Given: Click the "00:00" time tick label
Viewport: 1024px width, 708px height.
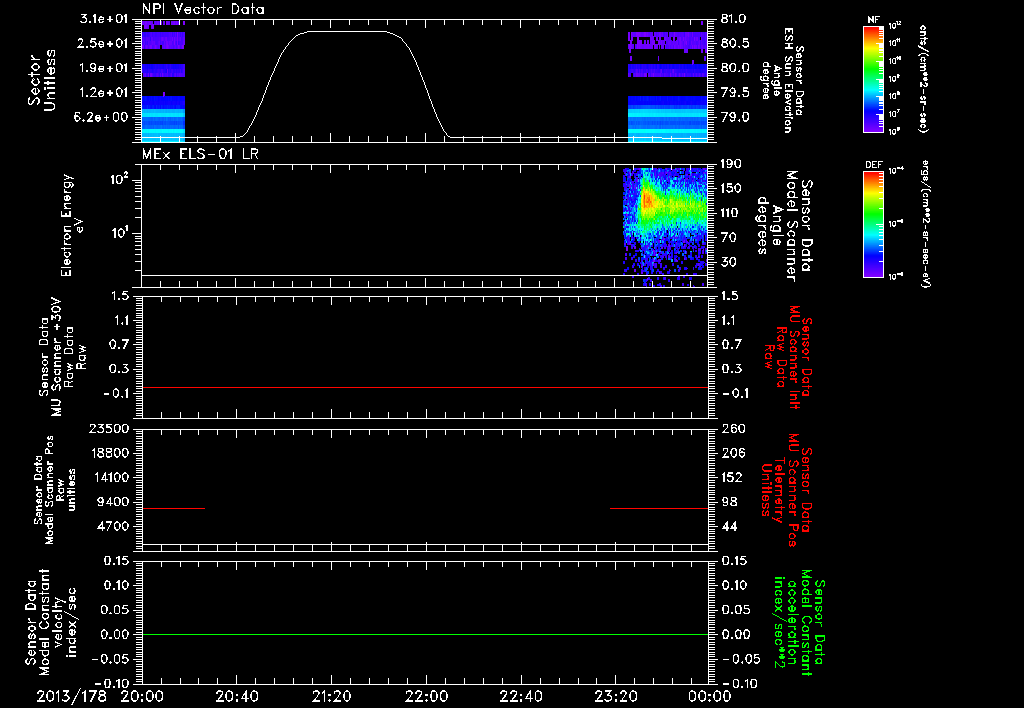Looking at the screenshot, I should click(x=710, y=696).
